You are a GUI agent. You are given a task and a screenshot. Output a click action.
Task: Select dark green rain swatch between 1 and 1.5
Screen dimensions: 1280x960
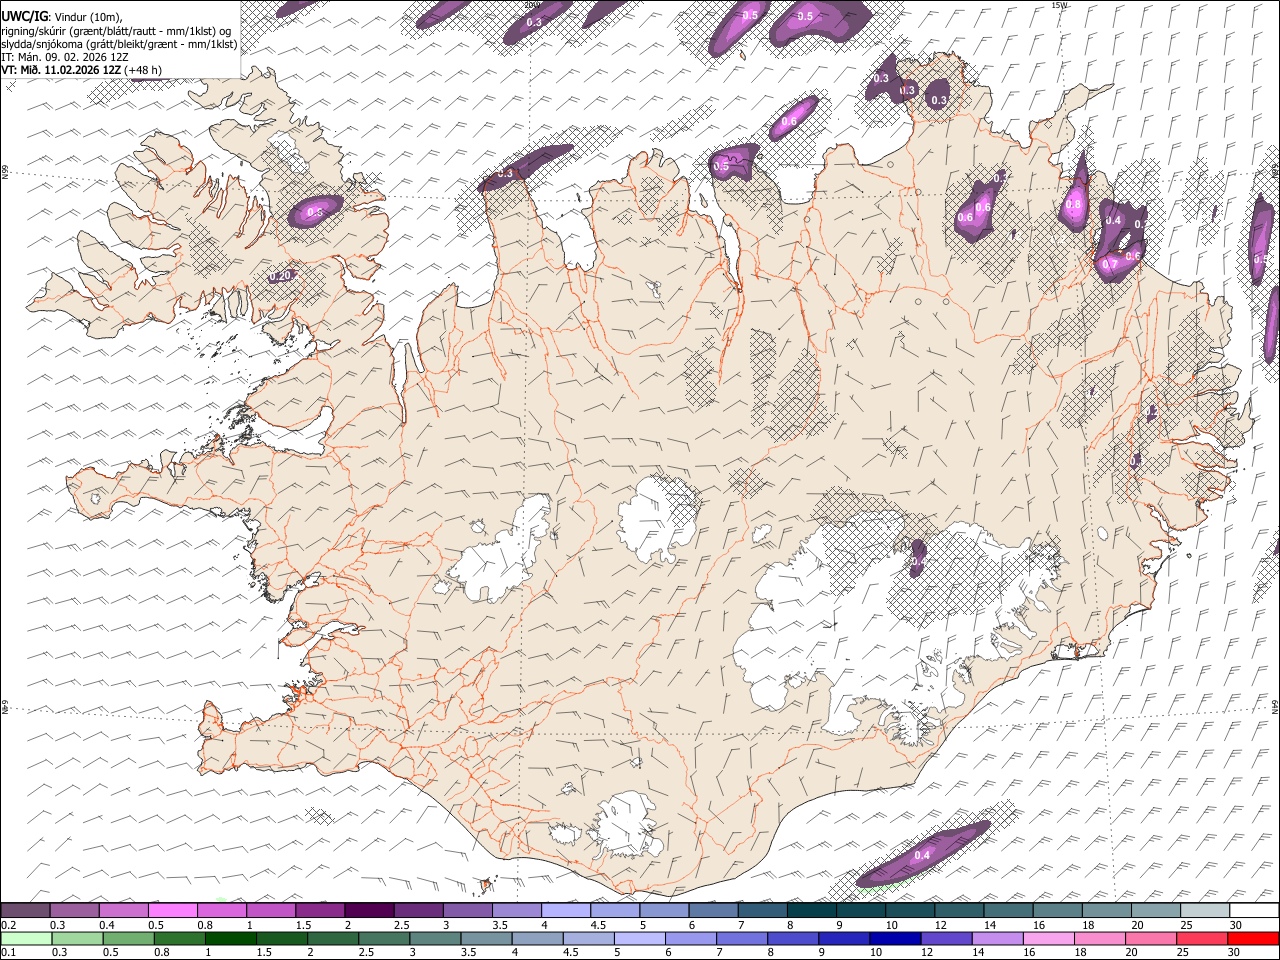click(229, 938)
